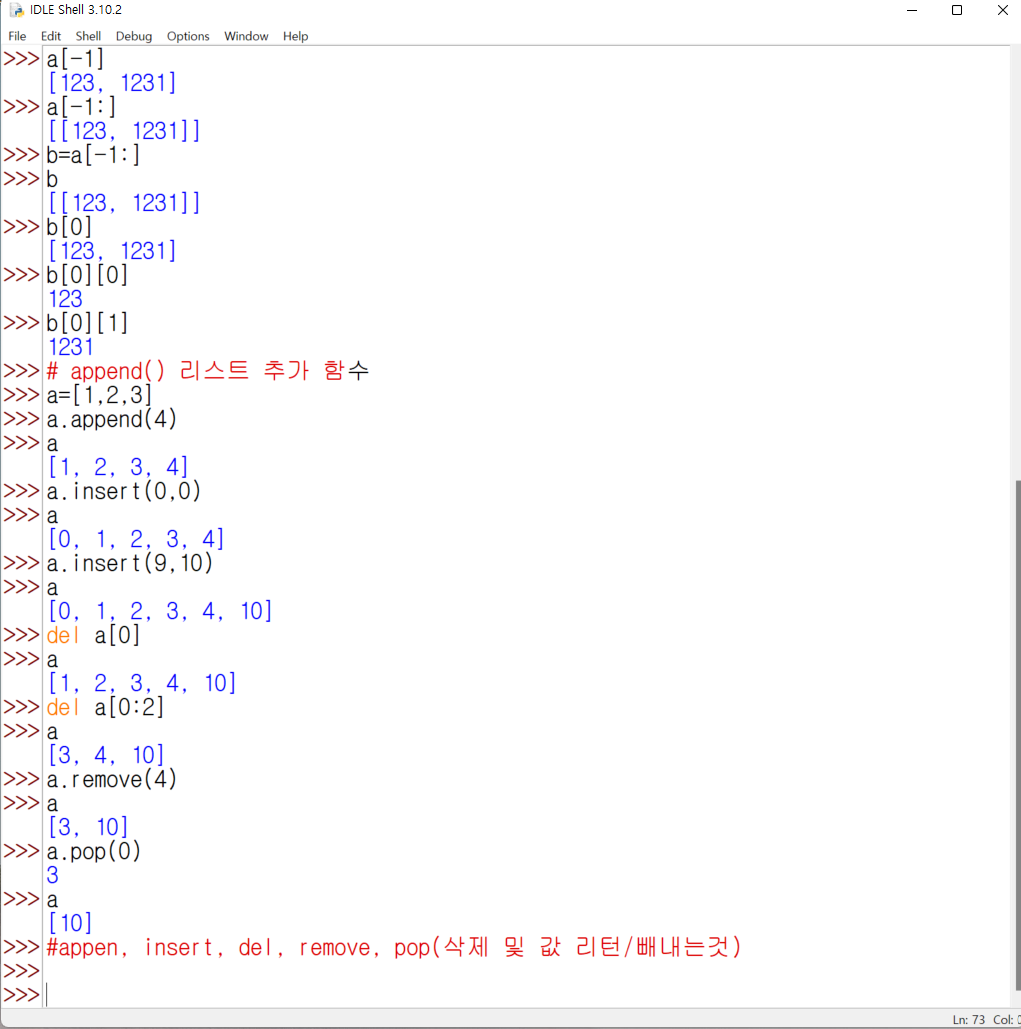Screen dimensions: 1021x1029
Task: Click the window title 'IDLE Shell 3.10.2'
Action: tap(76, 10)
